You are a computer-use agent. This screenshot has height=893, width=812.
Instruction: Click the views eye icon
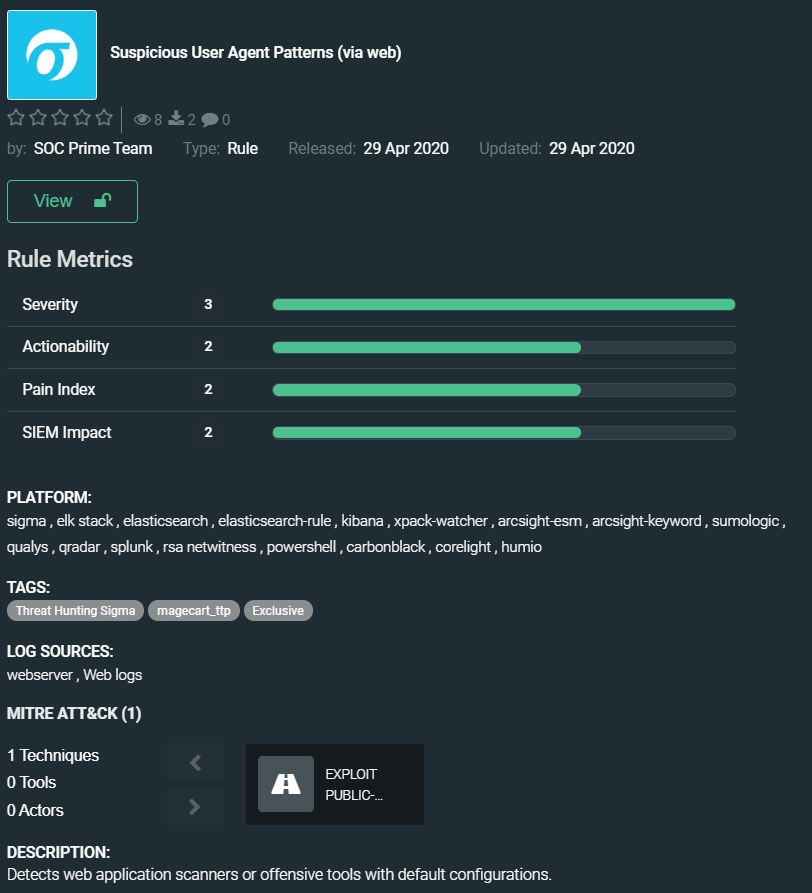click(142, 120)
